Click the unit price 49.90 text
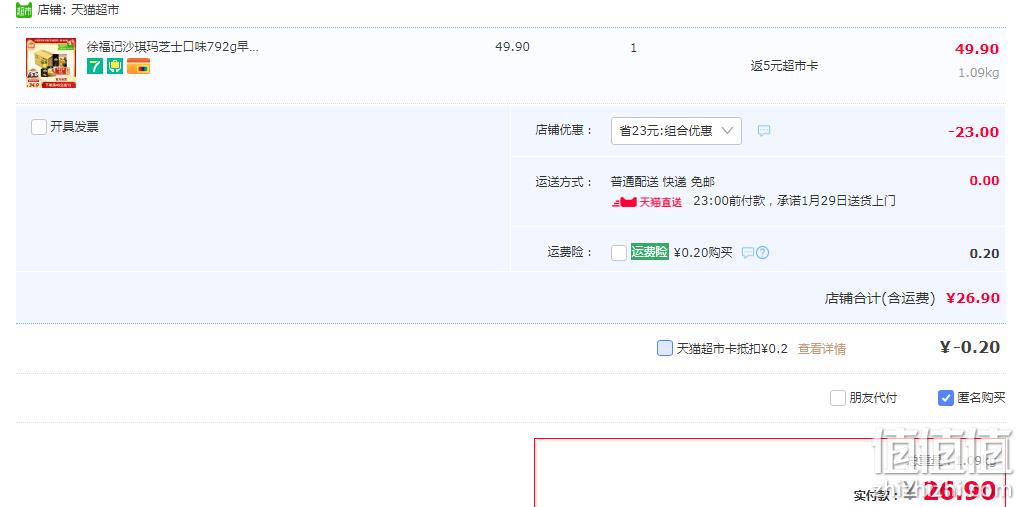Image resolution: width=1022 pixels, height=507 pixels. (x=512, y=47)
